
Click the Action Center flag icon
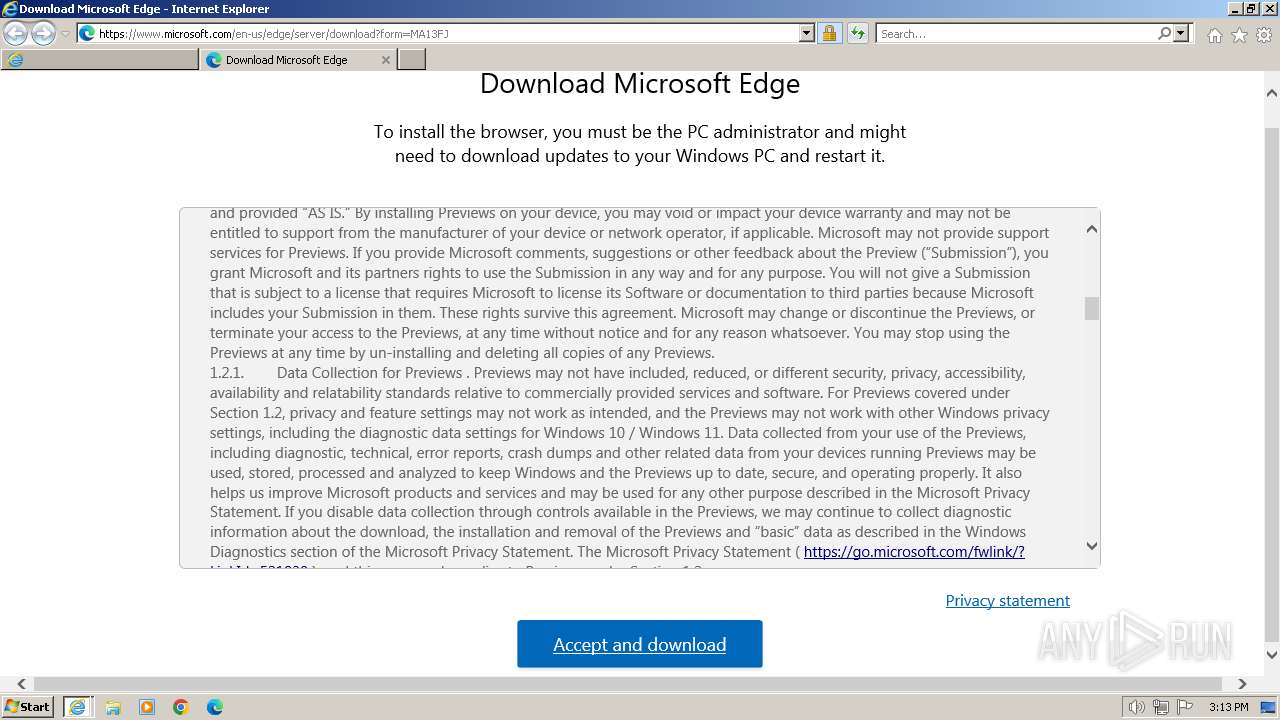pyautogui.click(x=1184, y=707)
